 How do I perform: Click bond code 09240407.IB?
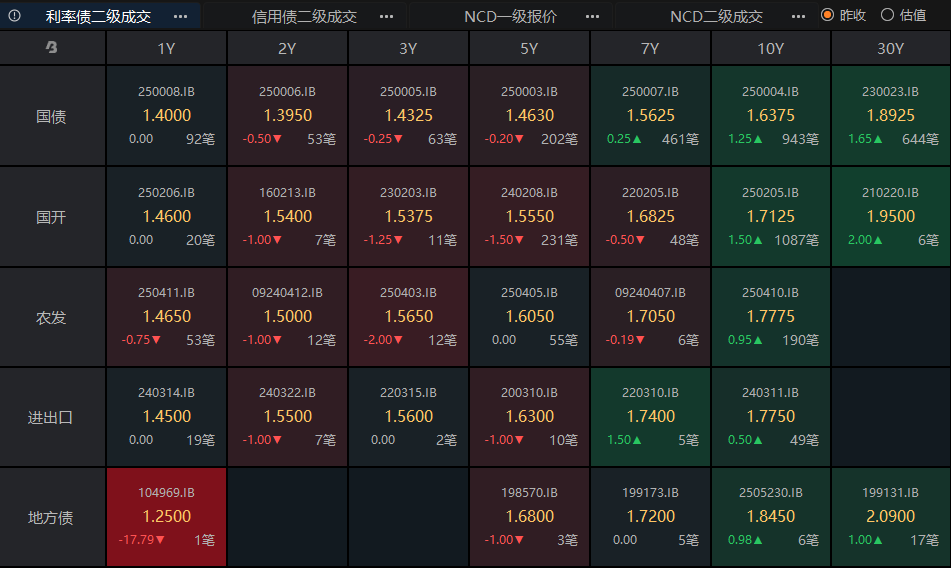(x=650, y=292)
